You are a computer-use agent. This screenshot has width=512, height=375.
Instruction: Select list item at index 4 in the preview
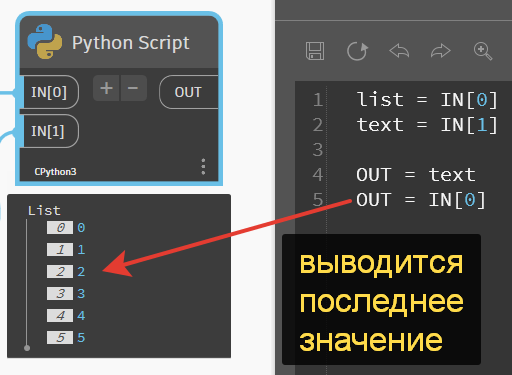[66, 316]
